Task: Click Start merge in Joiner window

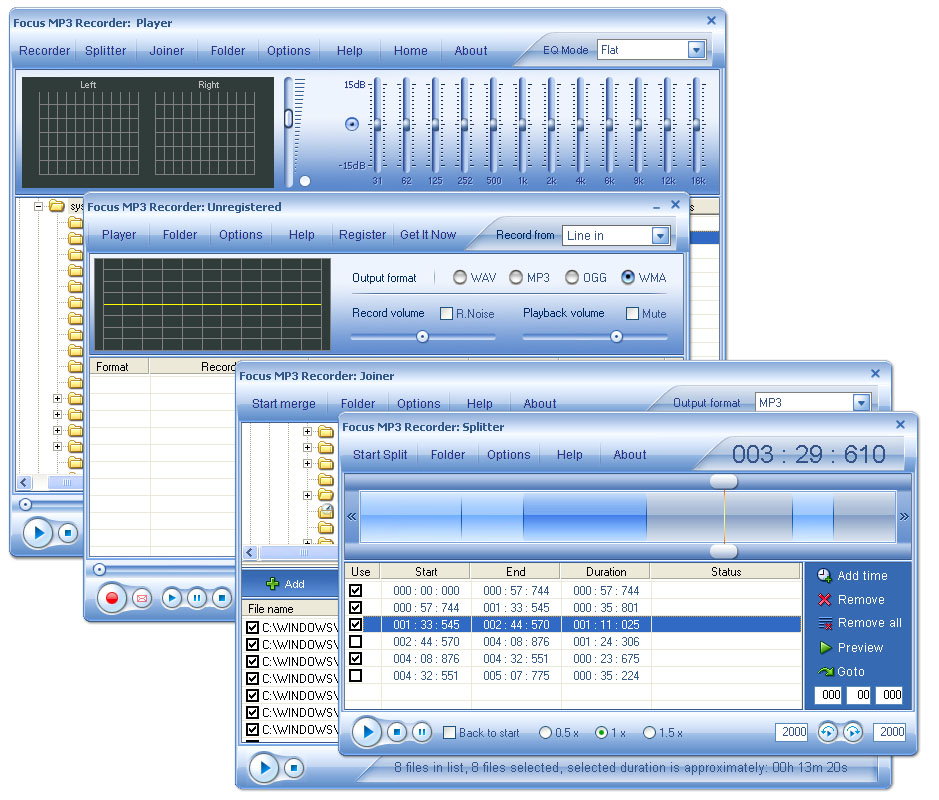Action: (284, 404)
